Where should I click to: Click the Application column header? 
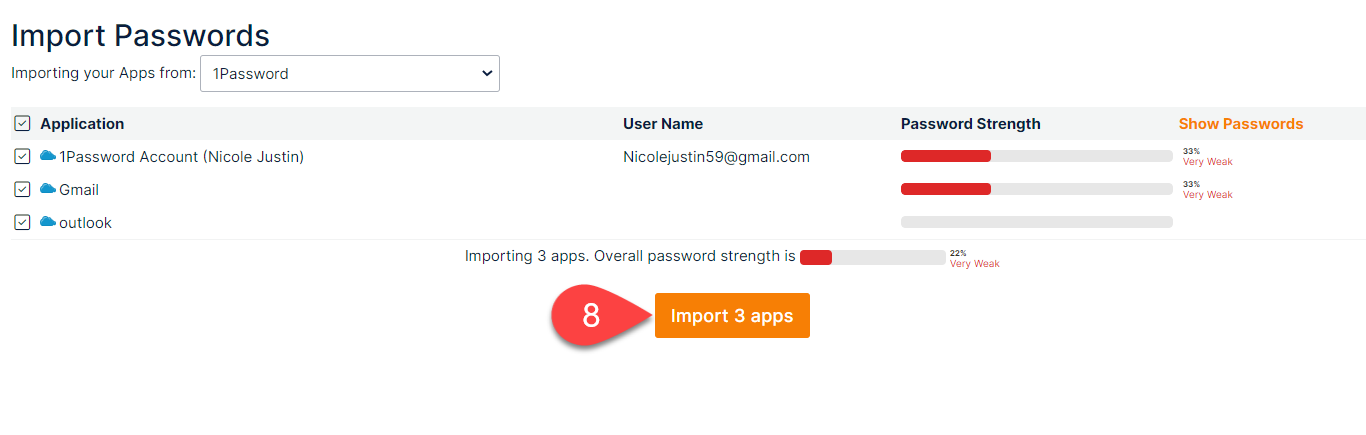pyautogui.click(x=82, y=124)
